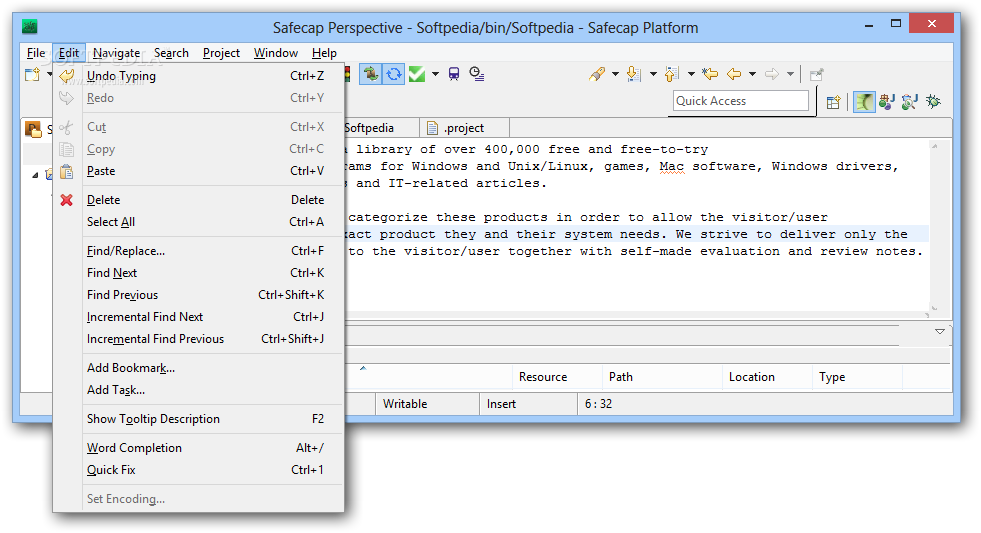
Task: Switch to the Java Browsing perspective icon
Action: (910, 101)
